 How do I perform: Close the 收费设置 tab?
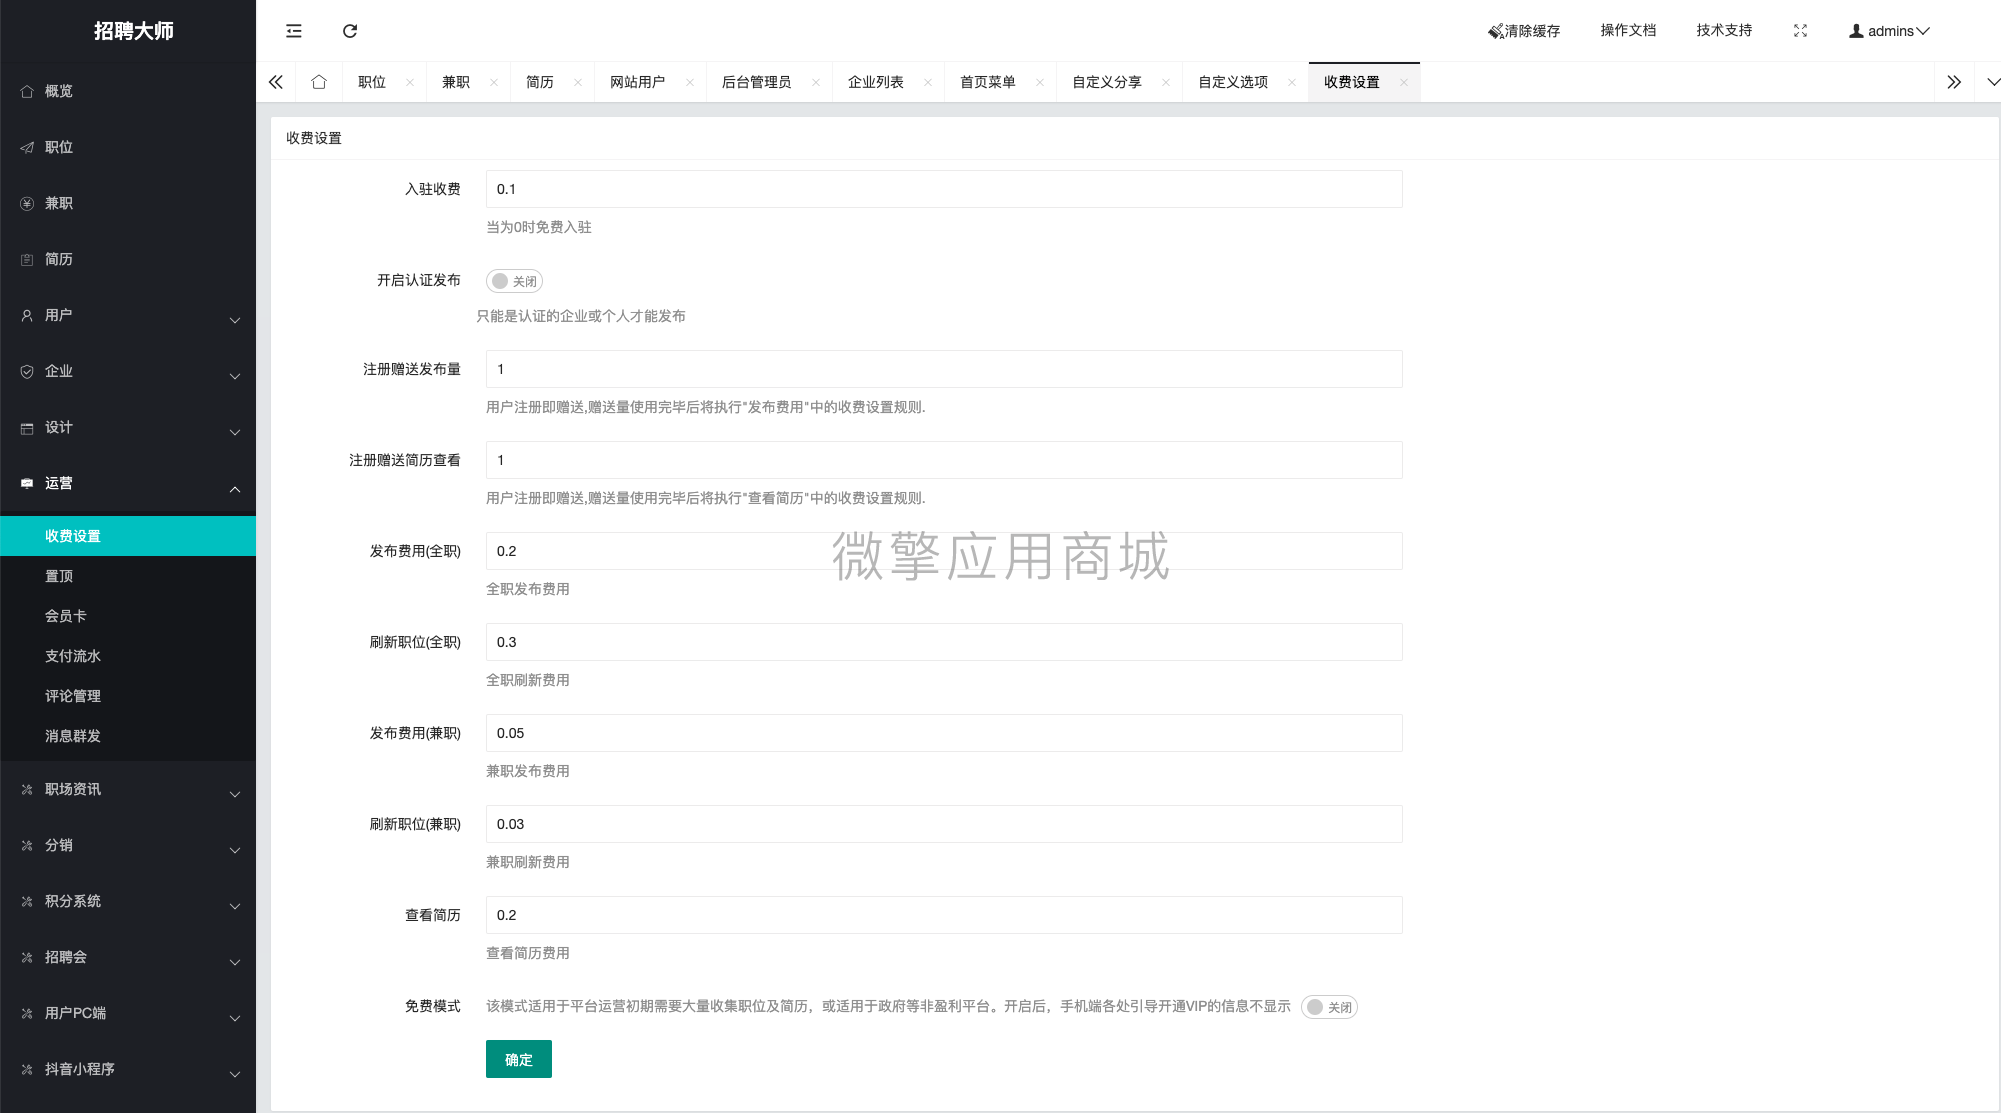coord(1404,82)
